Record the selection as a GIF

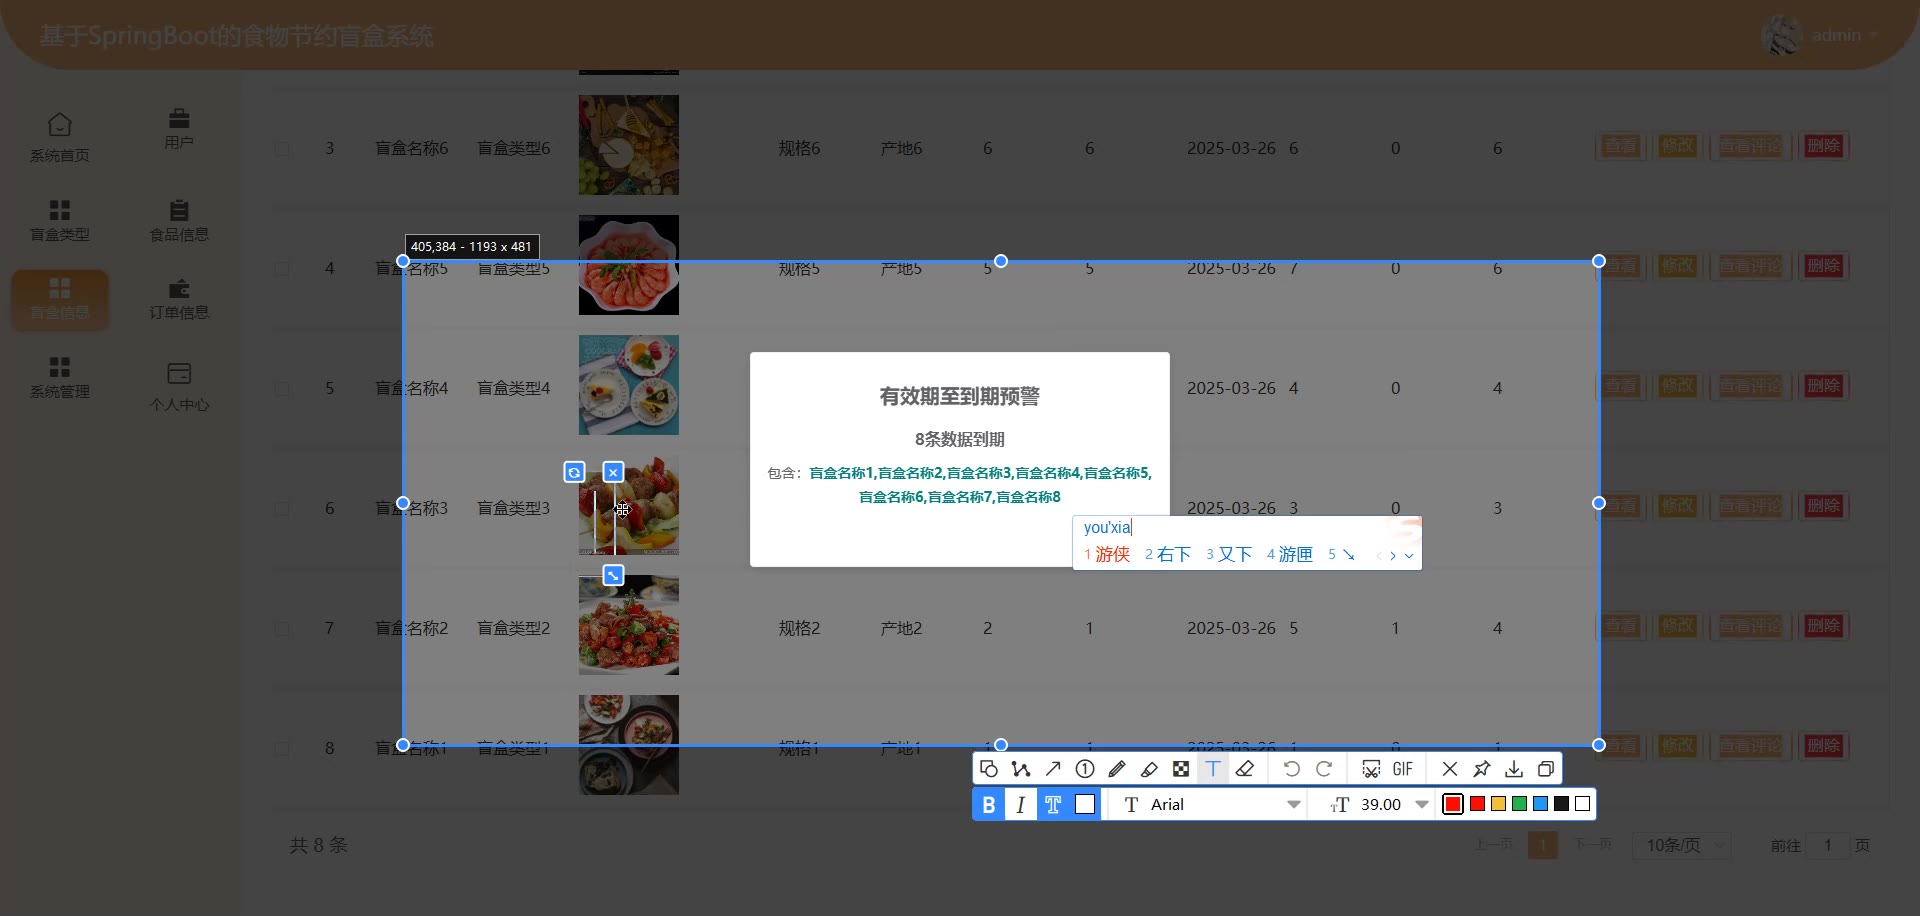(1403, 769)
